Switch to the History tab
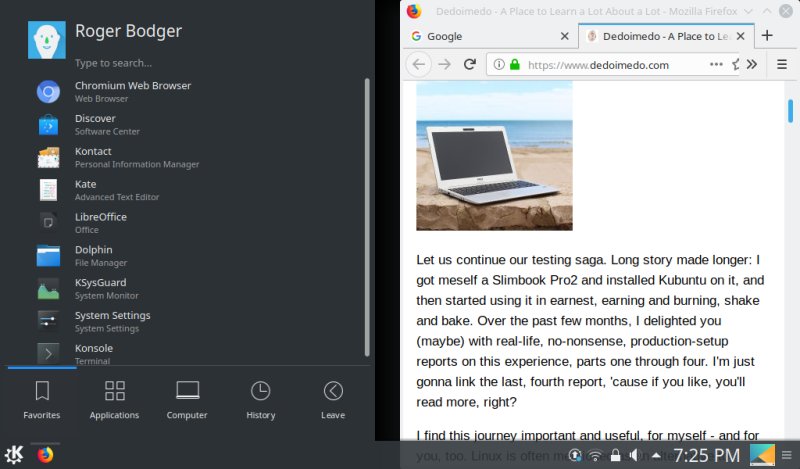The image size is (800, 469). 260,400
